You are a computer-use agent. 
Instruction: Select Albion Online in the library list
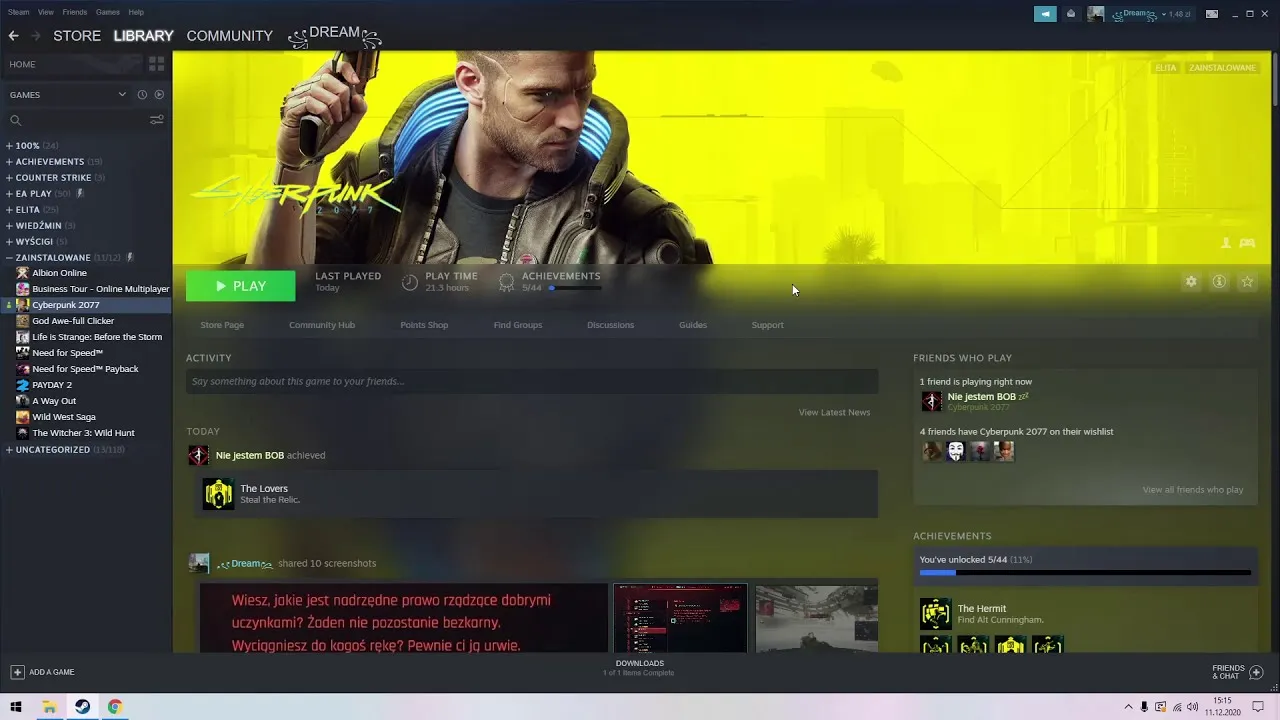click(x=59, y=273)
